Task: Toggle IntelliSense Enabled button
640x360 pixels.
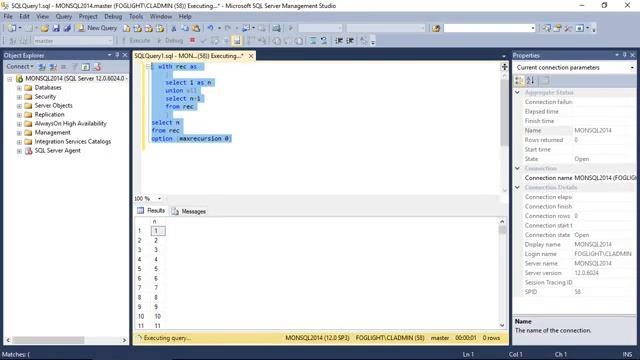Action: (237, 40)
